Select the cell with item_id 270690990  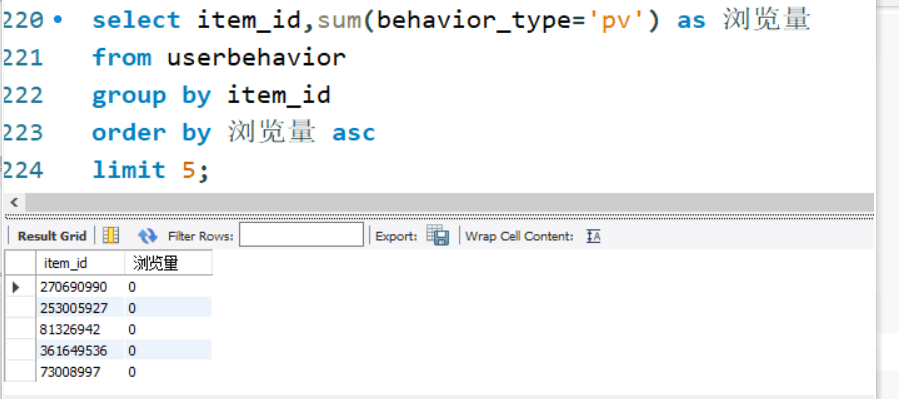80,287
